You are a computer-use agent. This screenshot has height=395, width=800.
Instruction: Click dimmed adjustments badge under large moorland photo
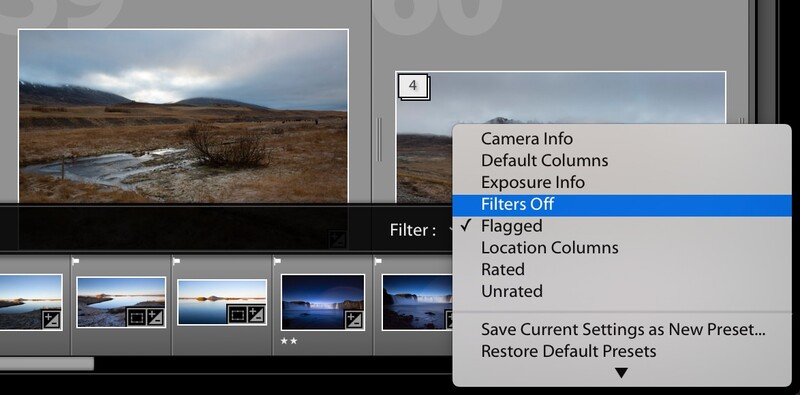pyautogui.click(x=337, y=239)
